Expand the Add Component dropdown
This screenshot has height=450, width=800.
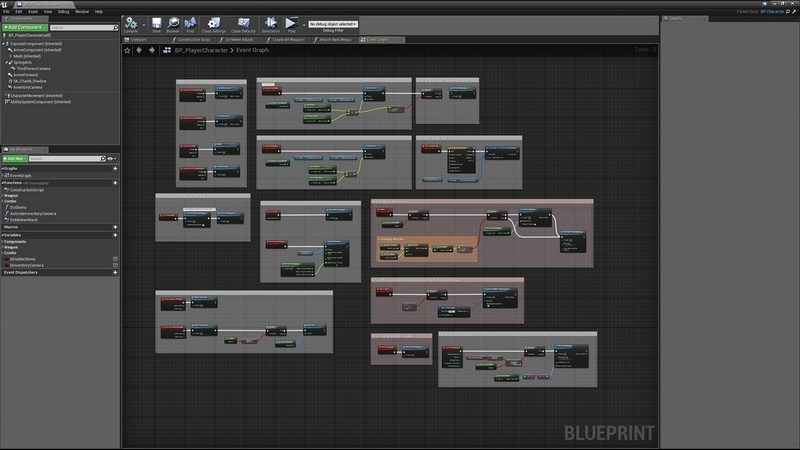pos(26,27)
